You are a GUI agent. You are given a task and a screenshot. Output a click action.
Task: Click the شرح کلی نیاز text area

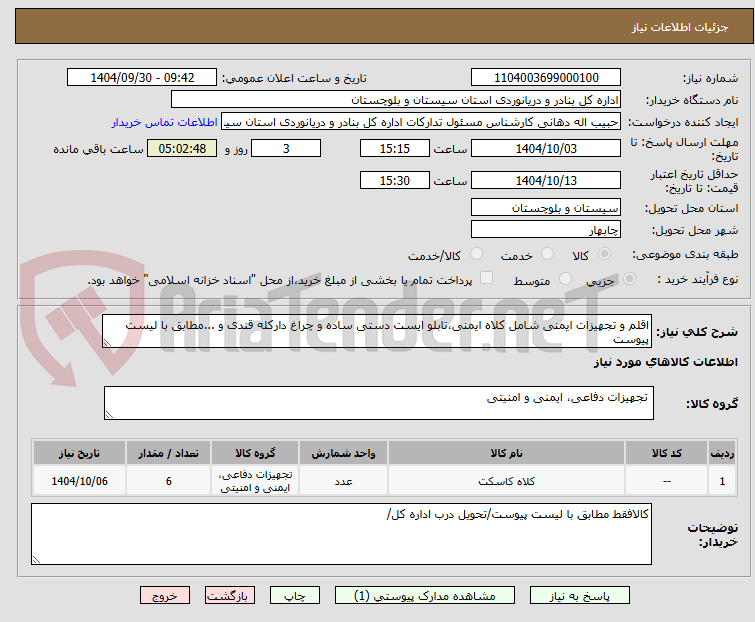[x=377, y=331]
